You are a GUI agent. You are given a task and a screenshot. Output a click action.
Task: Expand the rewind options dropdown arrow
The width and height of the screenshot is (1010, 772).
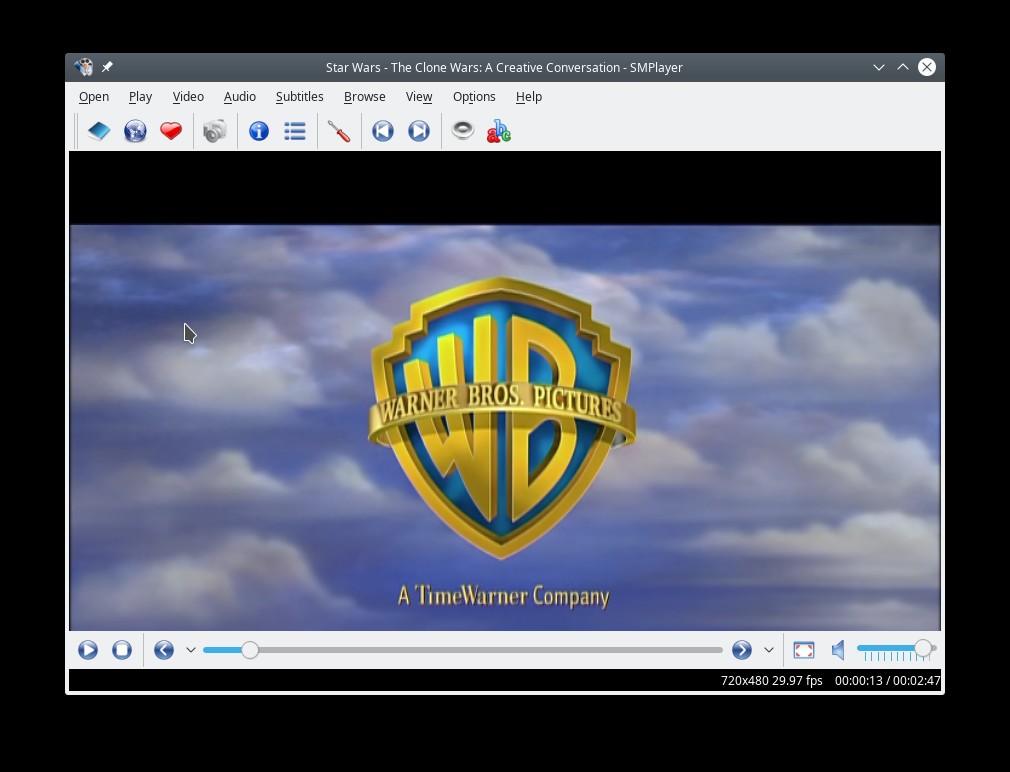[x=191, y=650]
